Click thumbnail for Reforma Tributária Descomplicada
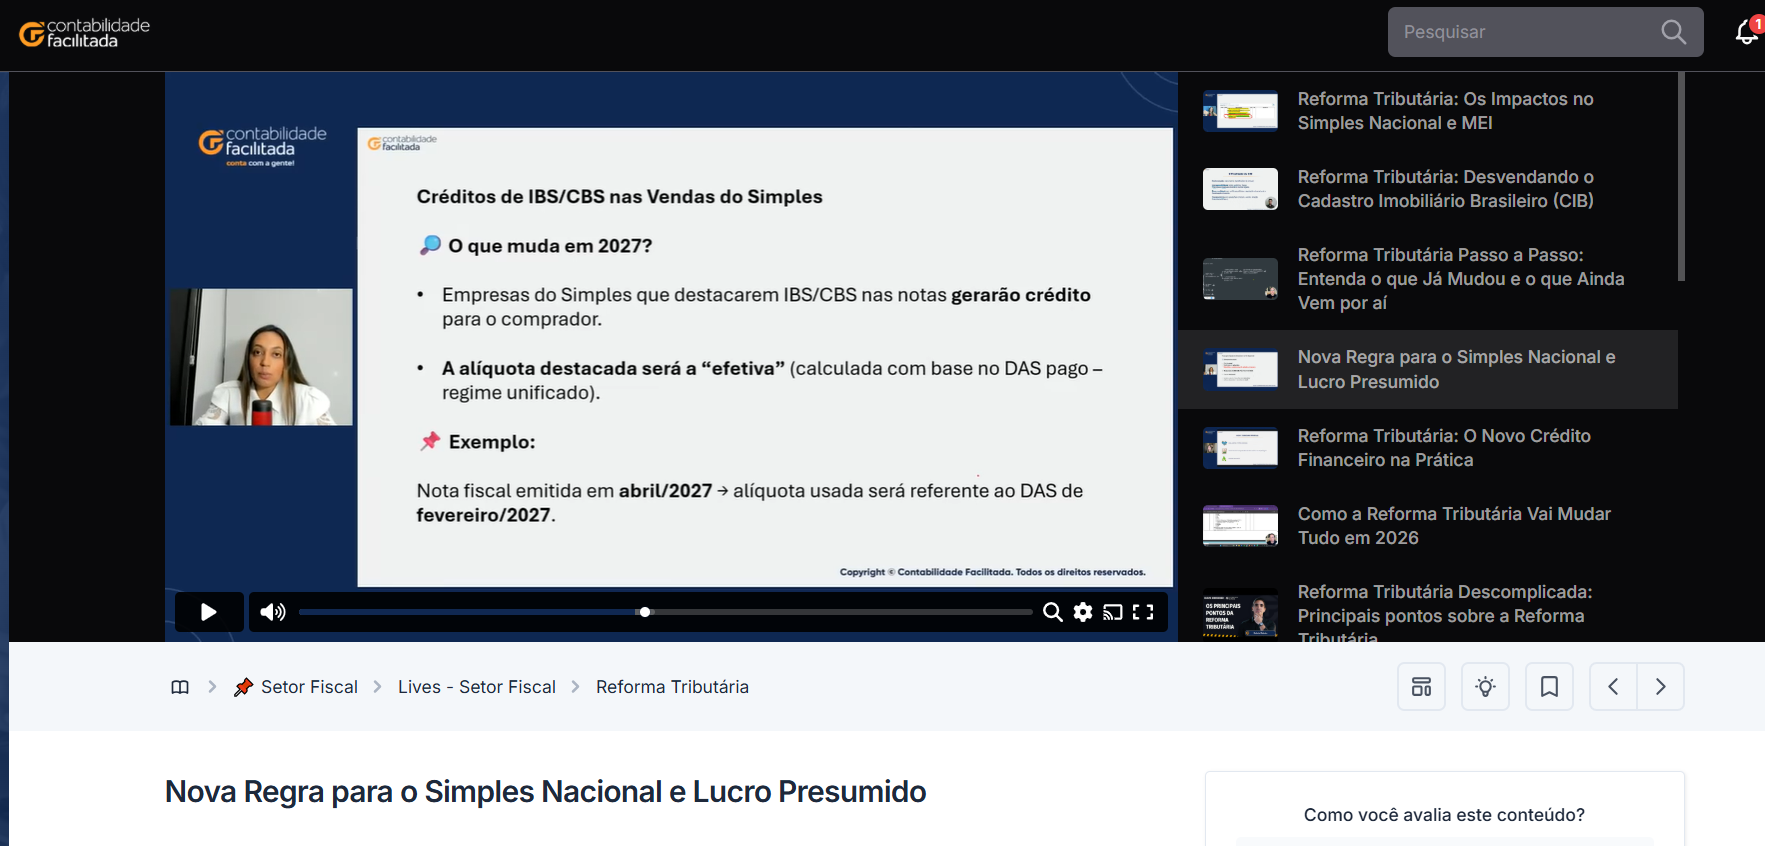Image resolution: width=1765 pixels, height=846 pixels. pyautogui.click(x=1240, y=615)
